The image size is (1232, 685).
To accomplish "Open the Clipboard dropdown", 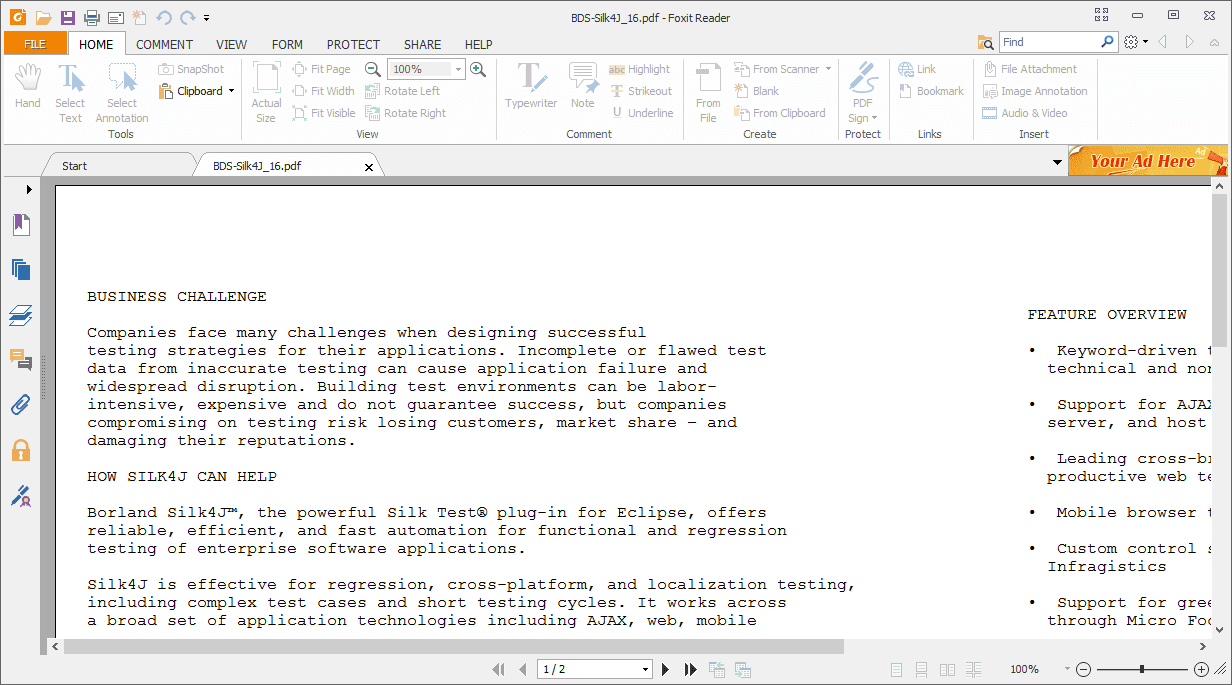I will click(x=231, y=91).
